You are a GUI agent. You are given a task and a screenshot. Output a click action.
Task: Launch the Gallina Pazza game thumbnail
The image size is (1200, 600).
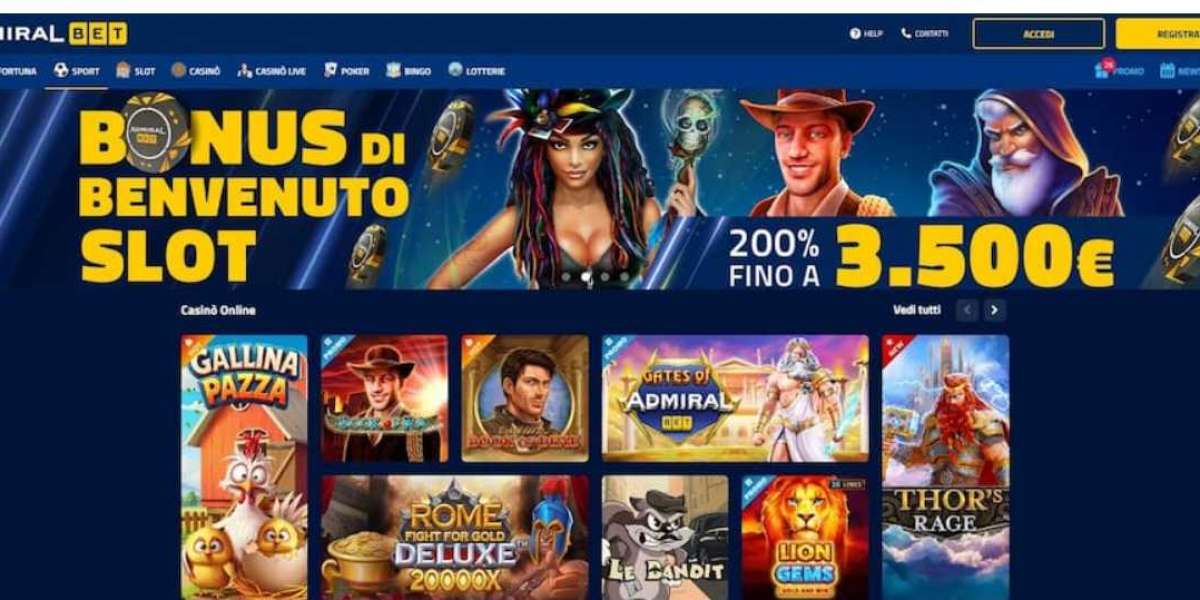point(244,467)
